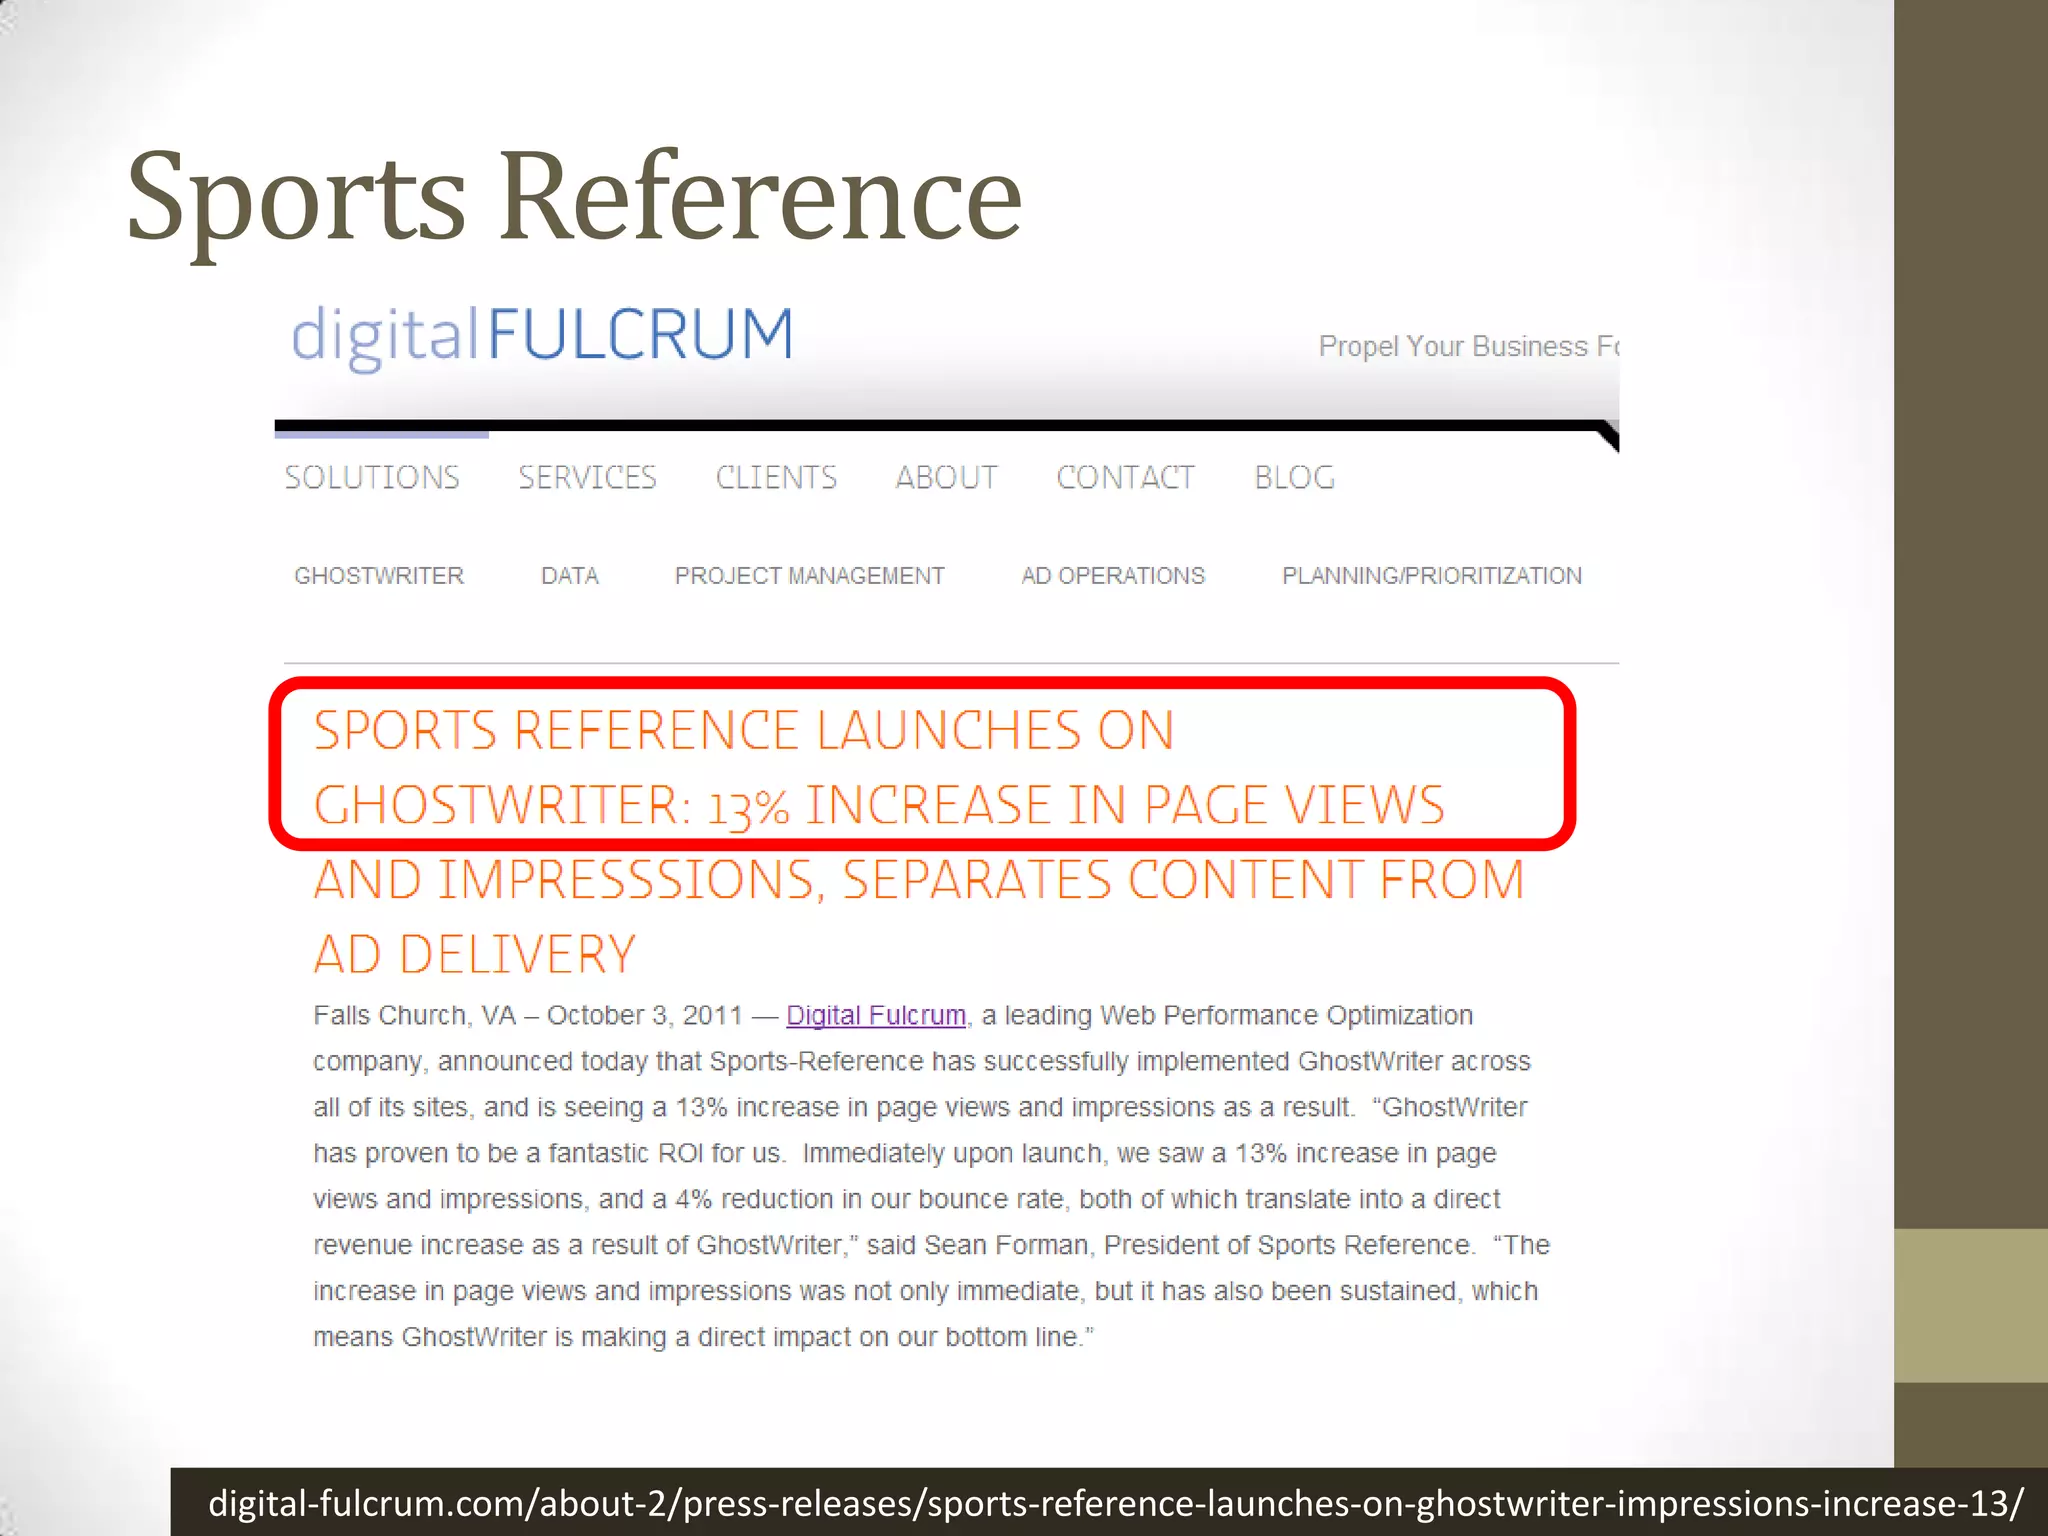2048x1536 pixels.
Task: Go to the CLIENTS page
Action: pos(776,478)
